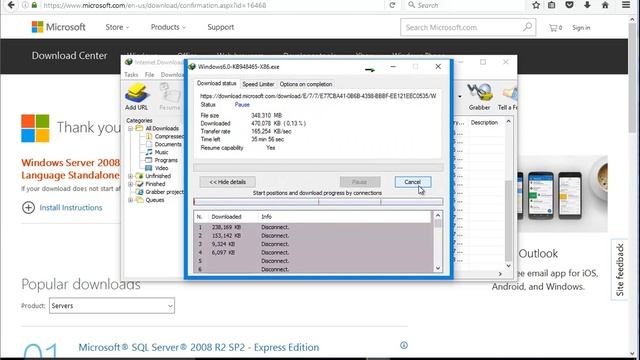The image size is (640, 360).
Task: Click the connections list scroll down arrow
Action: click(x=438, y=268)
